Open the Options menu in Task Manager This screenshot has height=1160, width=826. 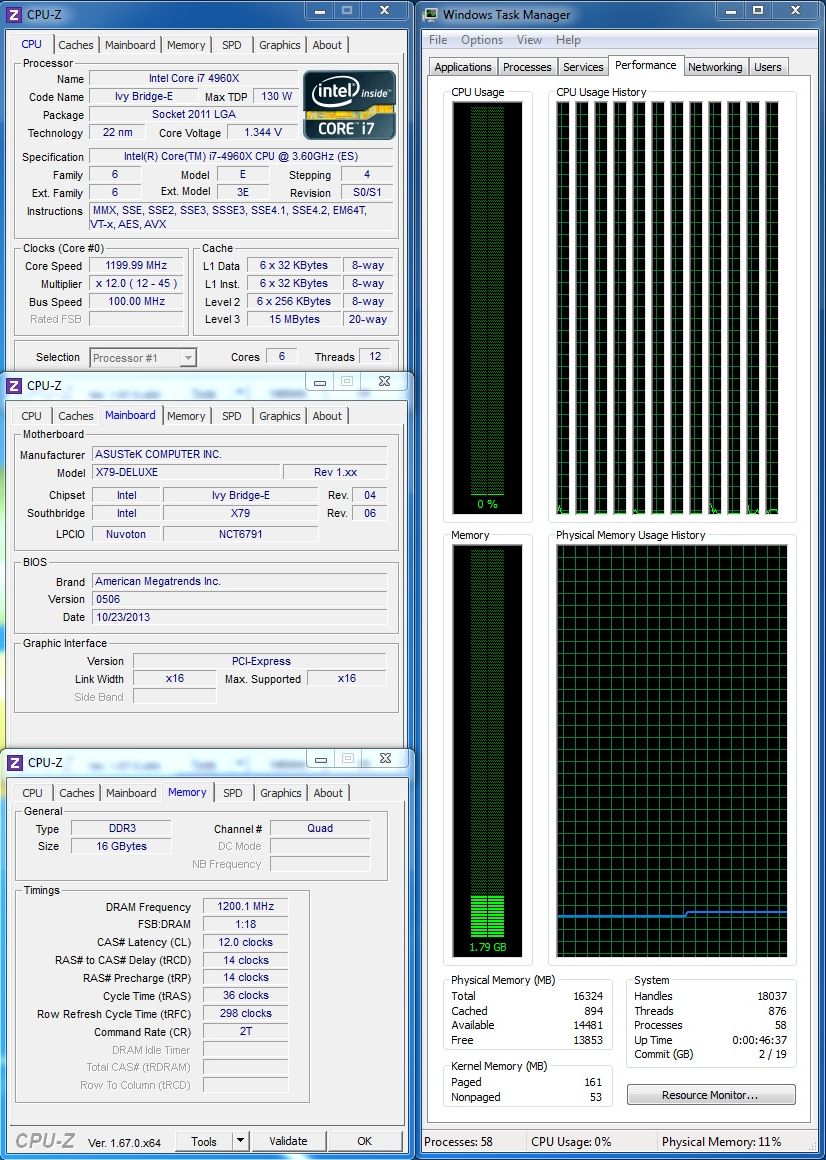482,40
